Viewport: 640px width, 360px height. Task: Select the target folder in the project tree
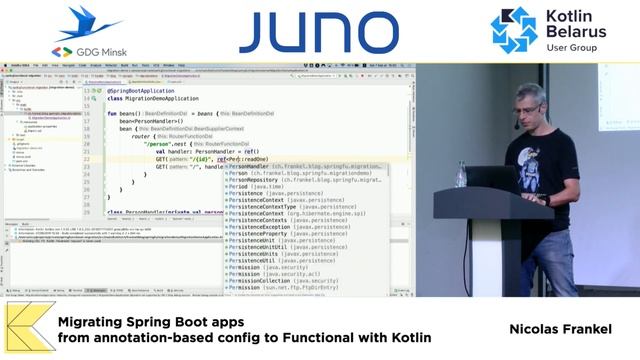20,139
